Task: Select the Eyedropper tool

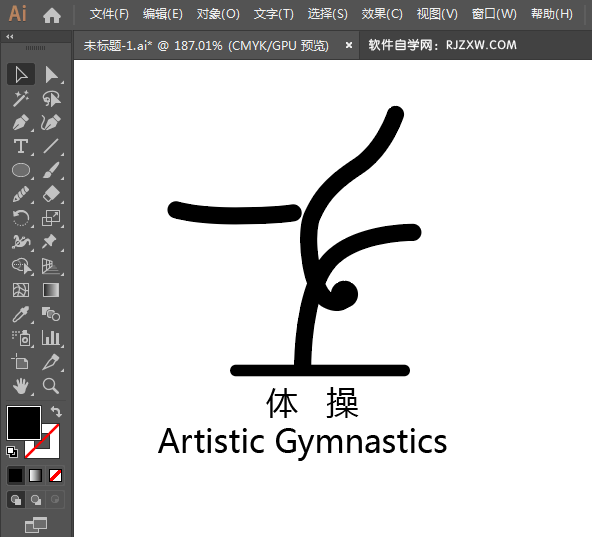Action: click(21, 314)
